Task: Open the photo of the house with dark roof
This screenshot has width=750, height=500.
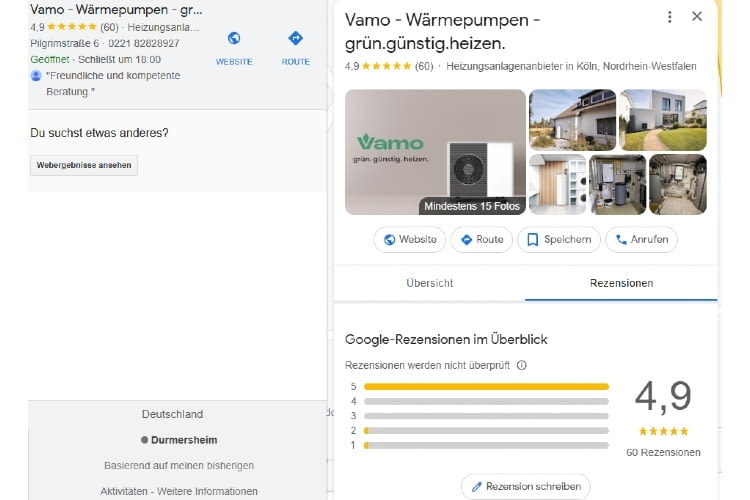Action: (573, 120)
